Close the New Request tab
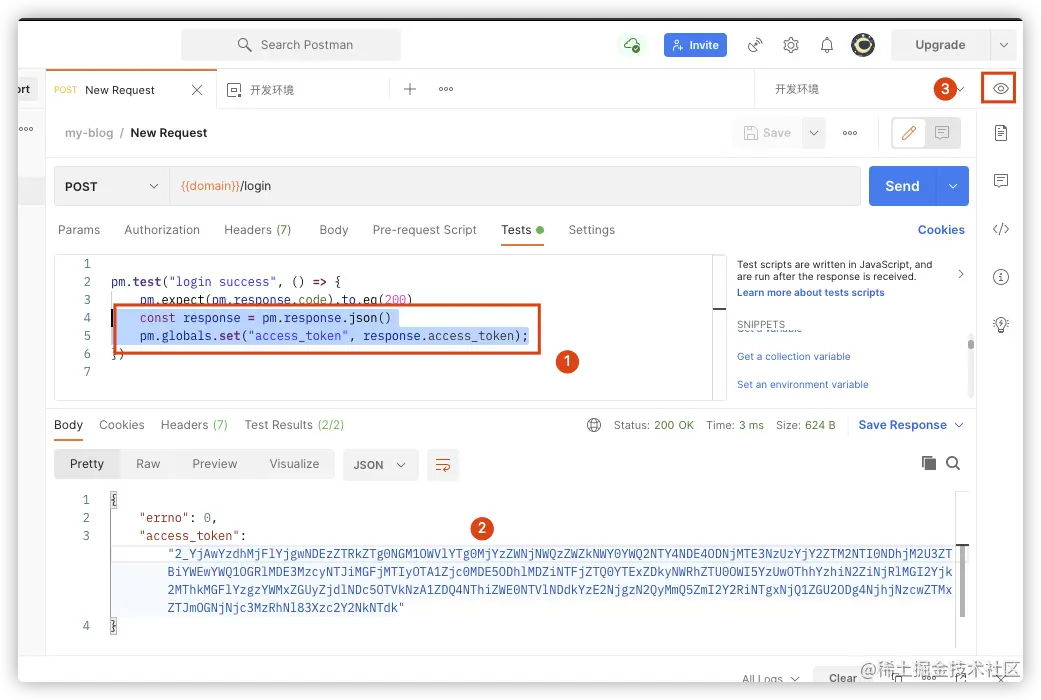The image size is (1041, 700). (x=197, y=90)
